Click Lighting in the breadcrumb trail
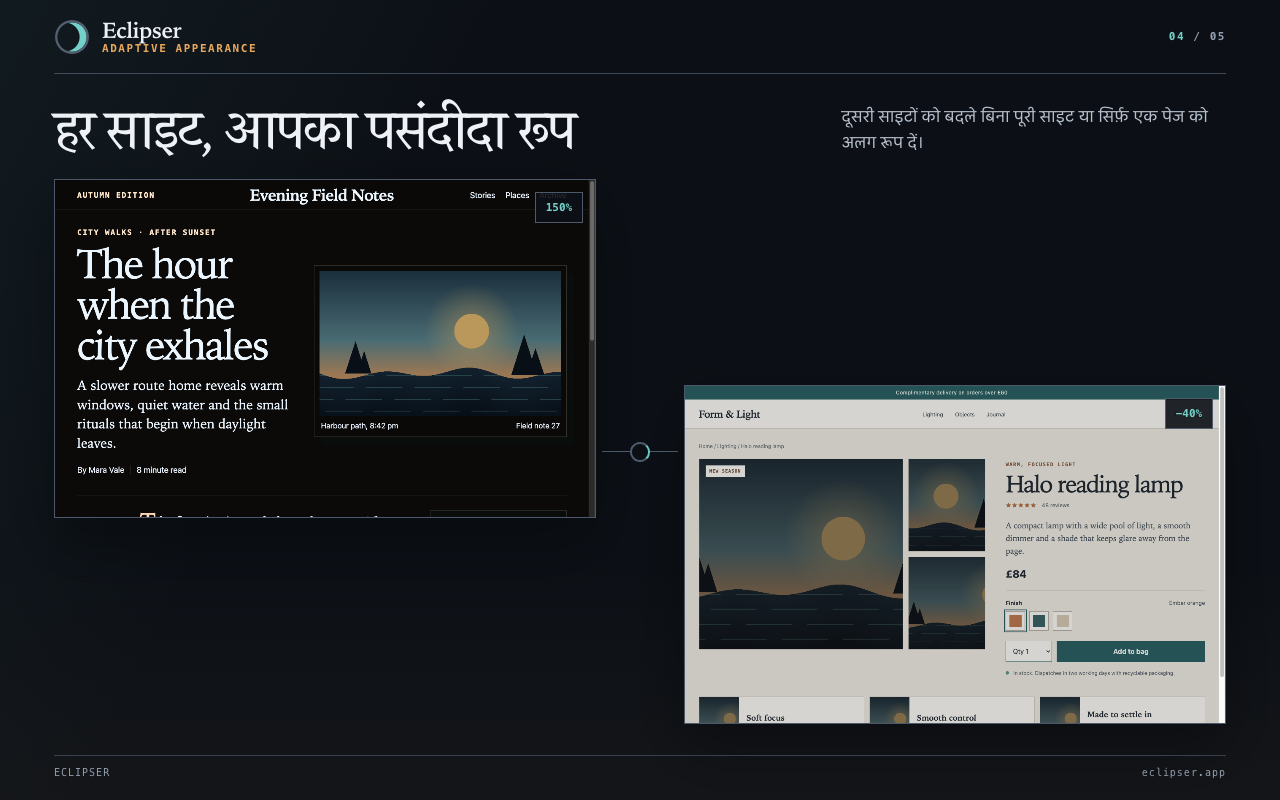The image size is (1280, 800). coord(725,446)
